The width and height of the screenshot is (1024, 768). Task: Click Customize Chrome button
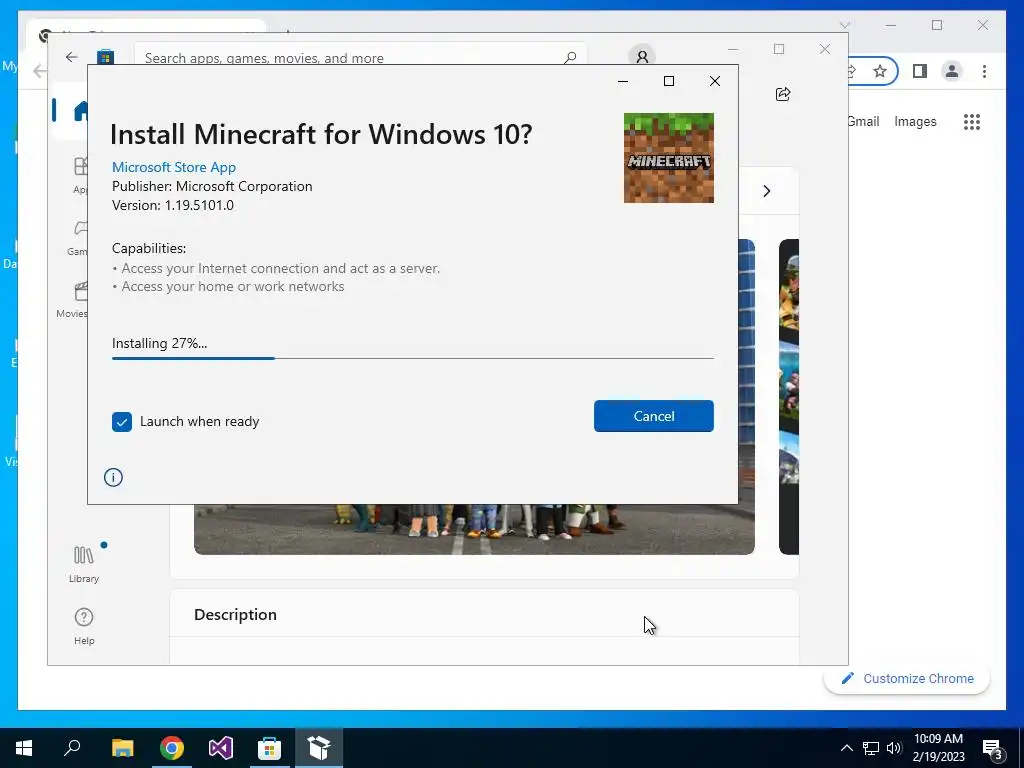point(907,679)
